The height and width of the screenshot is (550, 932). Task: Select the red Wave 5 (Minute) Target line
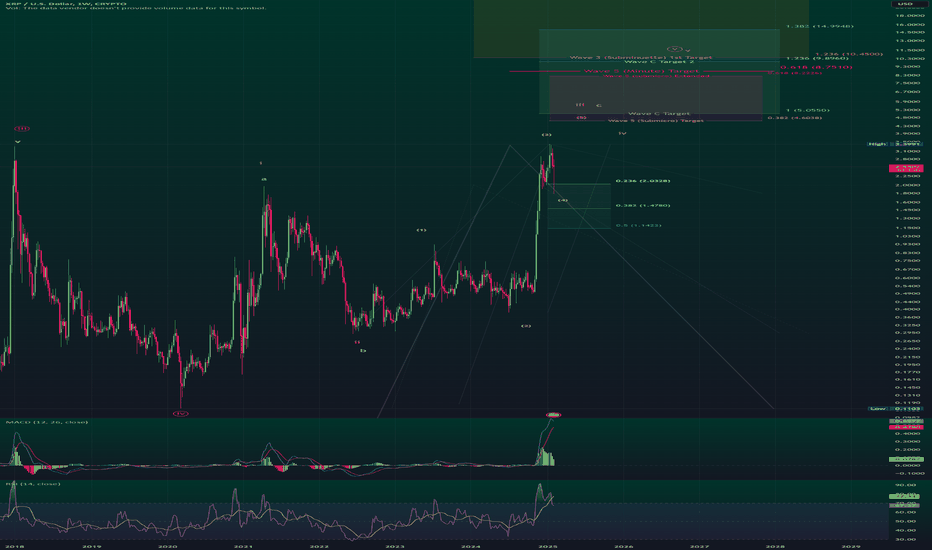[x=641, y=71]
